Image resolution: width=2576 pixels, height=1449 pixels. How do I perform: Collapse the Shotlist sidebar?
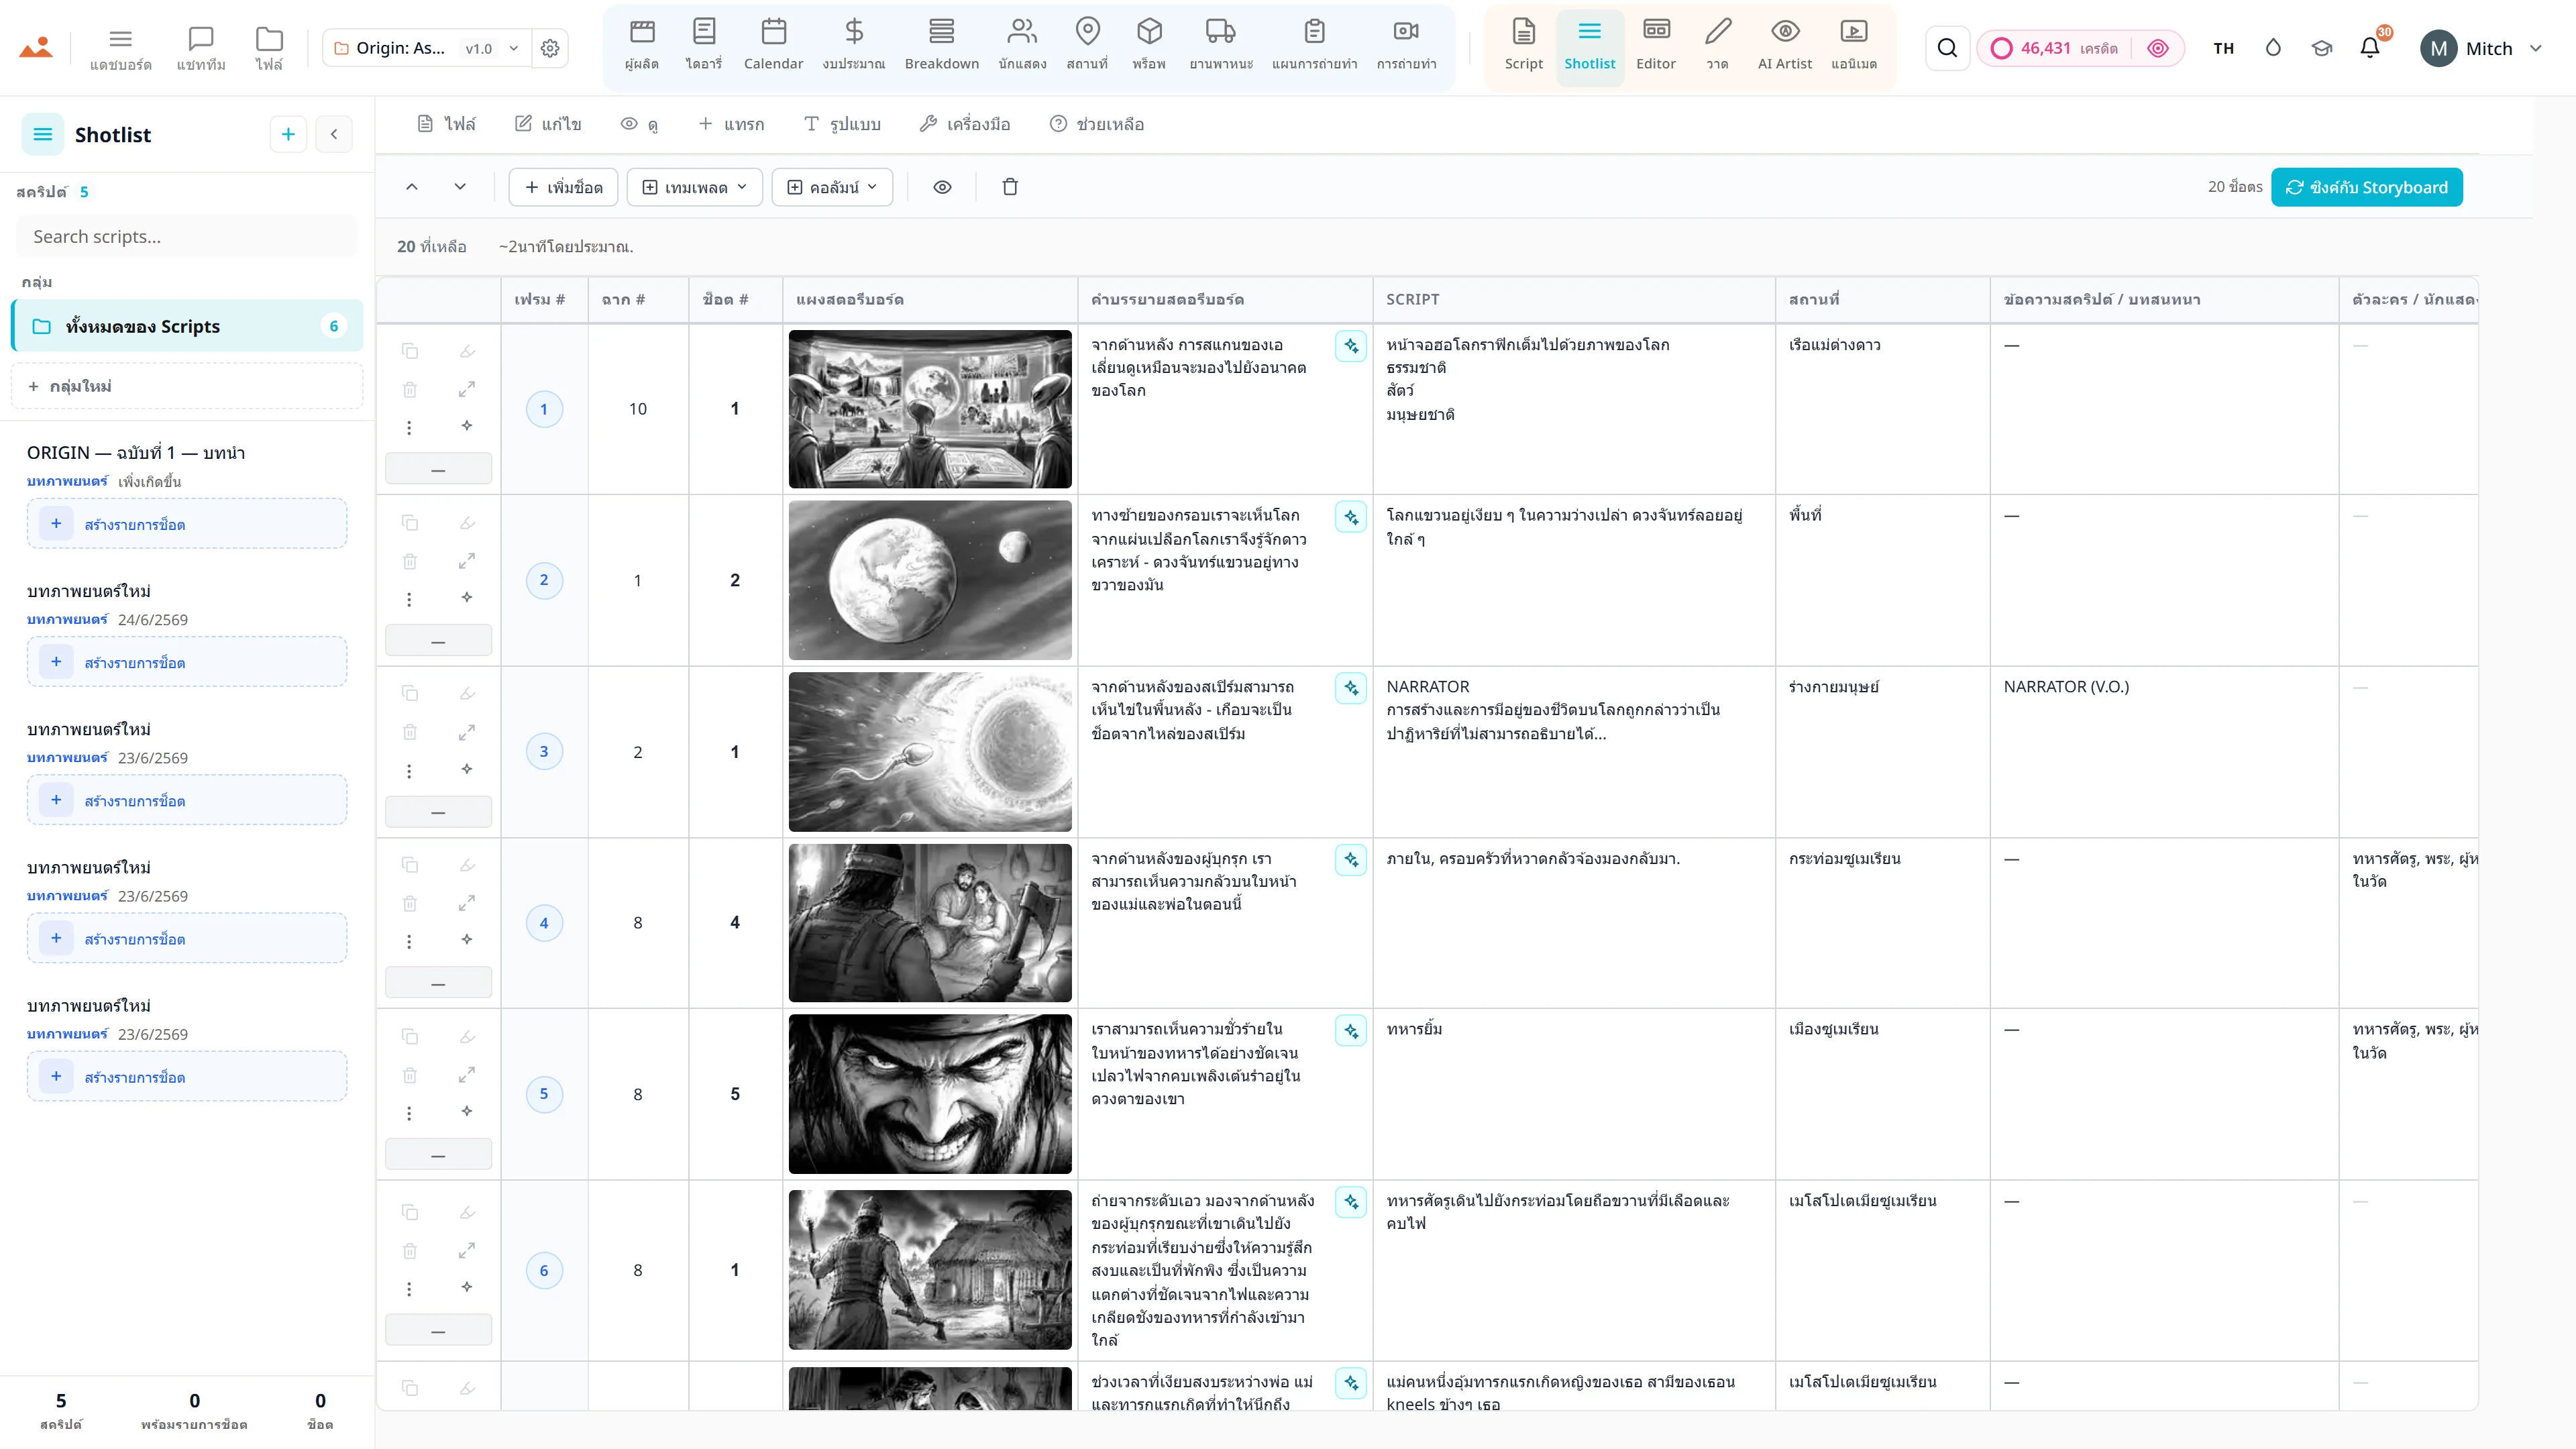(x=334, y=134)
